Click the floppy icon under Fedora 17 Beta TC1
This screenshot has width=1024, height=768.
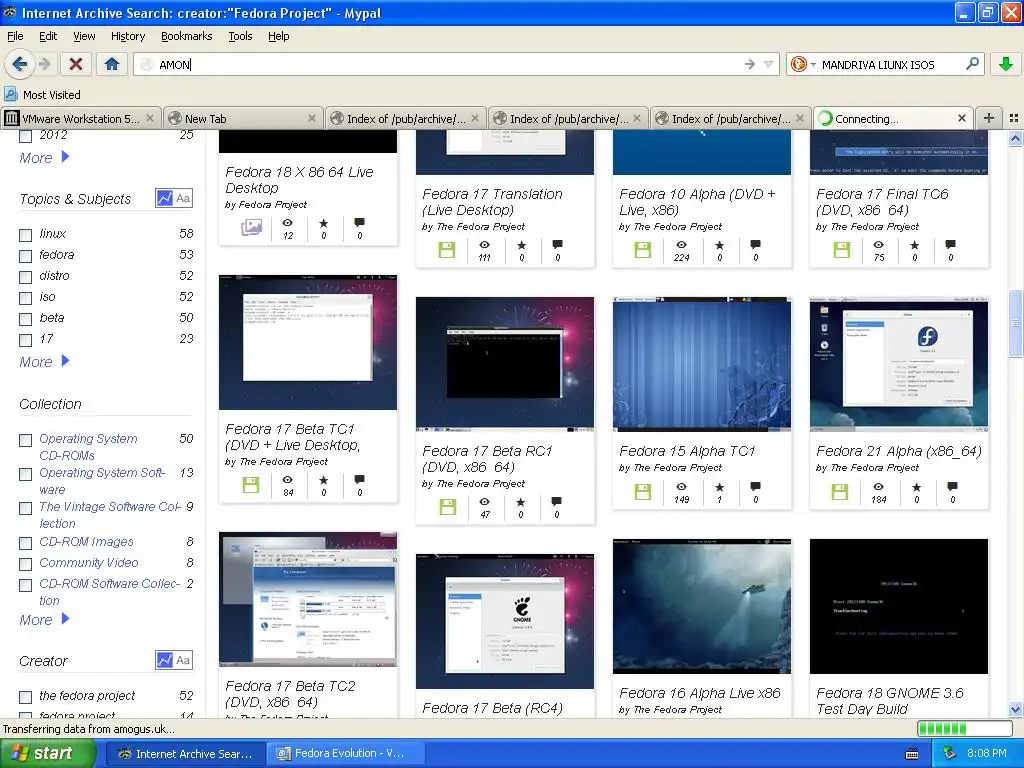[251, 485]
